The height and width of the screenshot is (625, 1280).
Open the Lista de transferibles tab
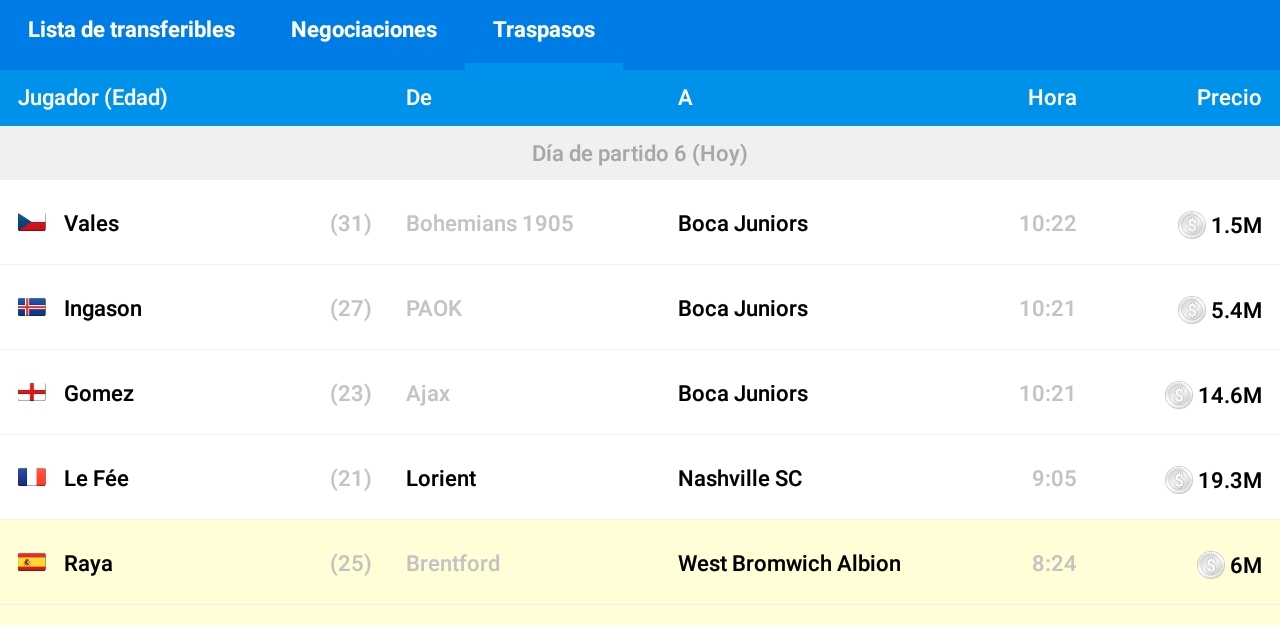click(x=131, y=30)
